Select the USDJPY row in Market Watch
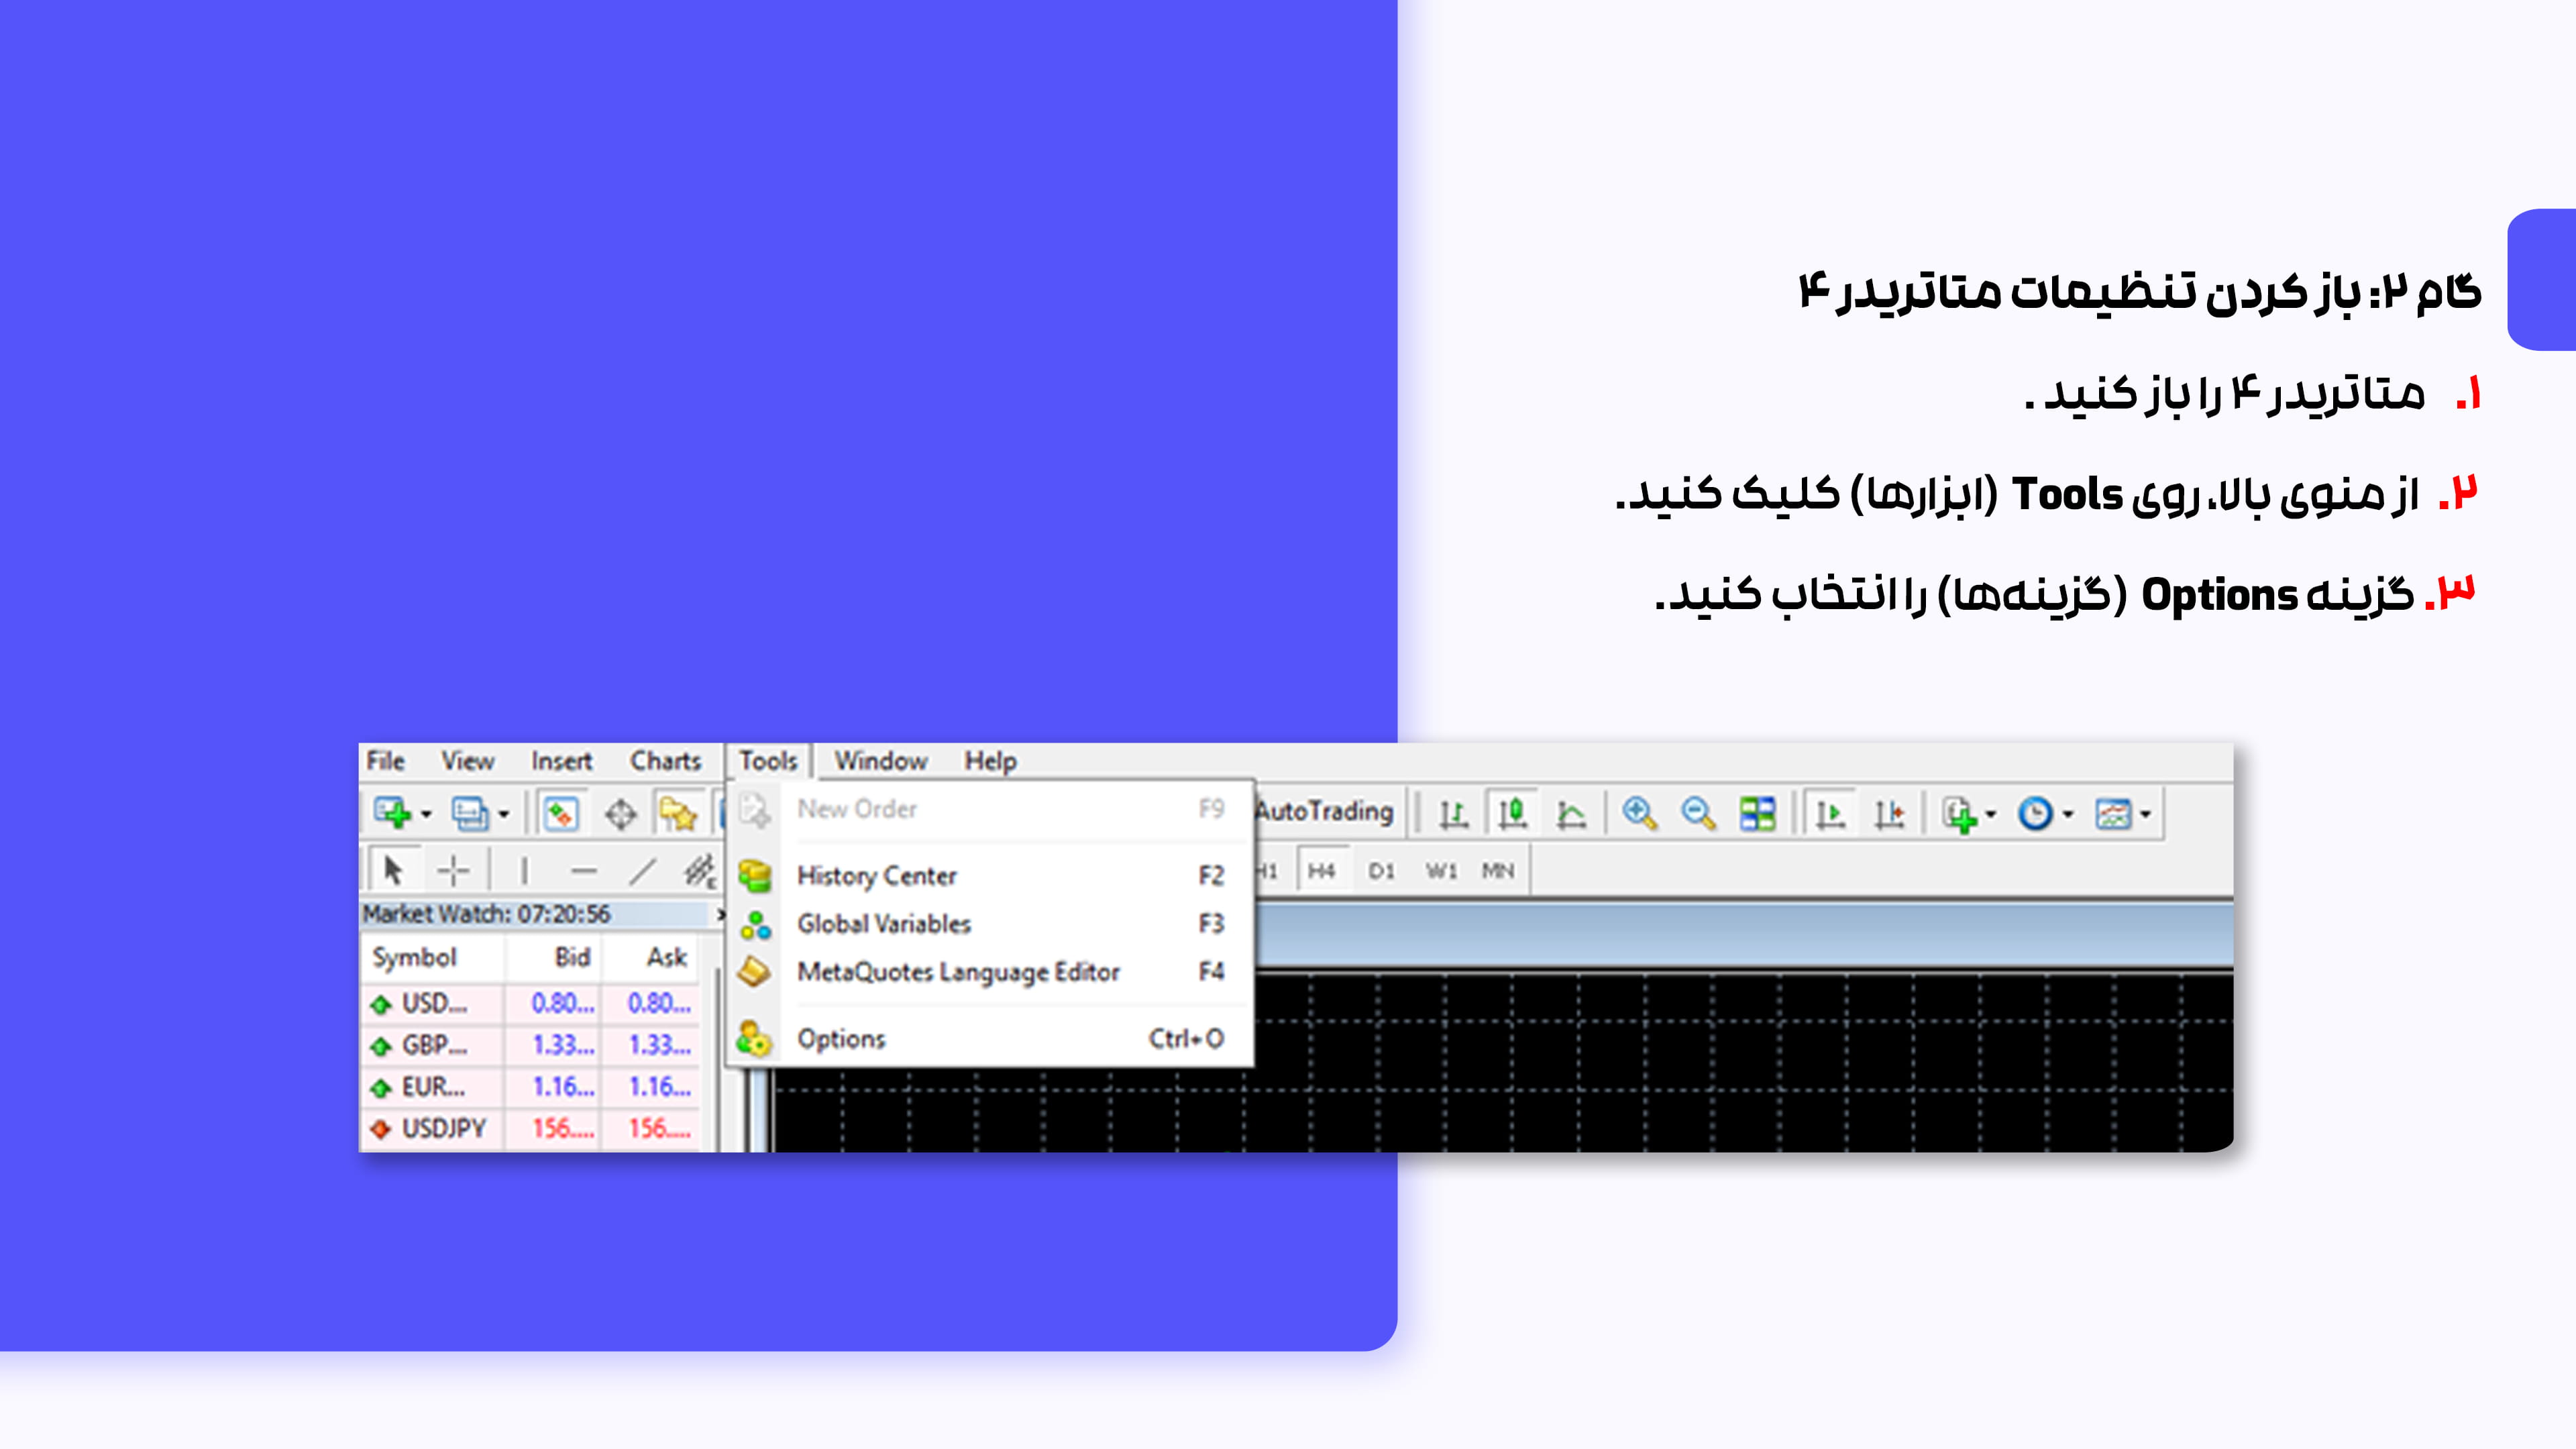The image size is (2576, 1449). point(443,1128)
